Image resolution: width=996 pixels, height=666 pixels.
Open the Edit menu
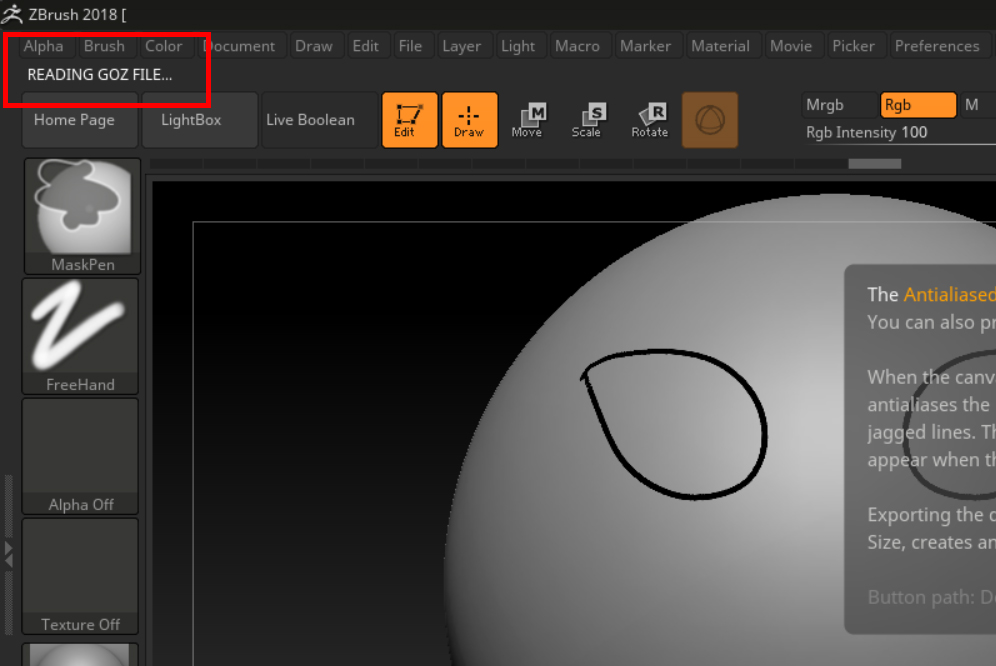click(x=365, y=46)
